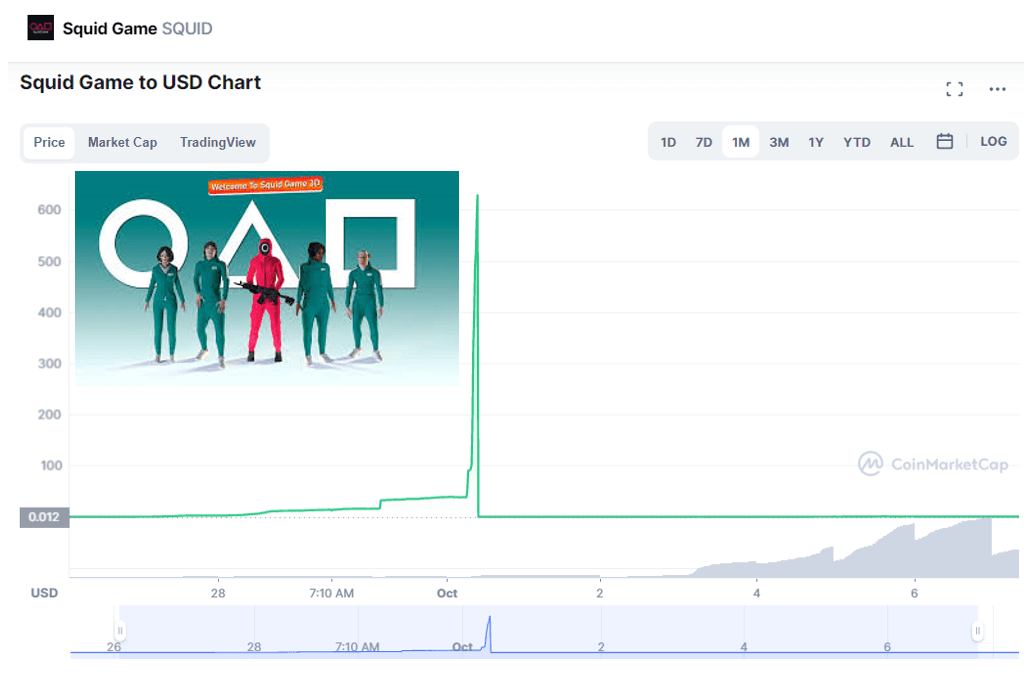1035x675 pixels.
Task: Click the USD currency label
Action: coord(44,593)
